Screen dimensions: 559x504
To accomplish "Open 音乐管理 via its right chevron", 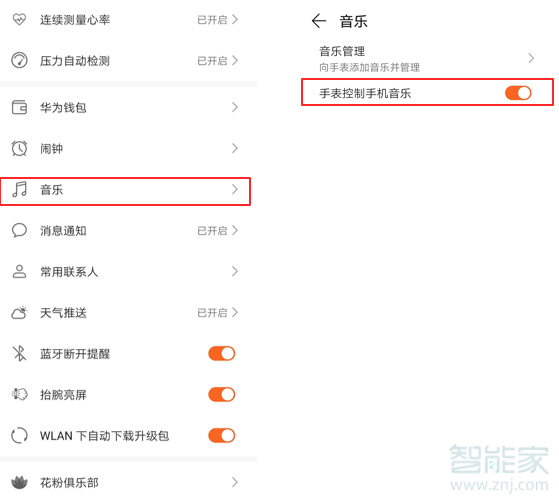I will (x=531, y=58).
